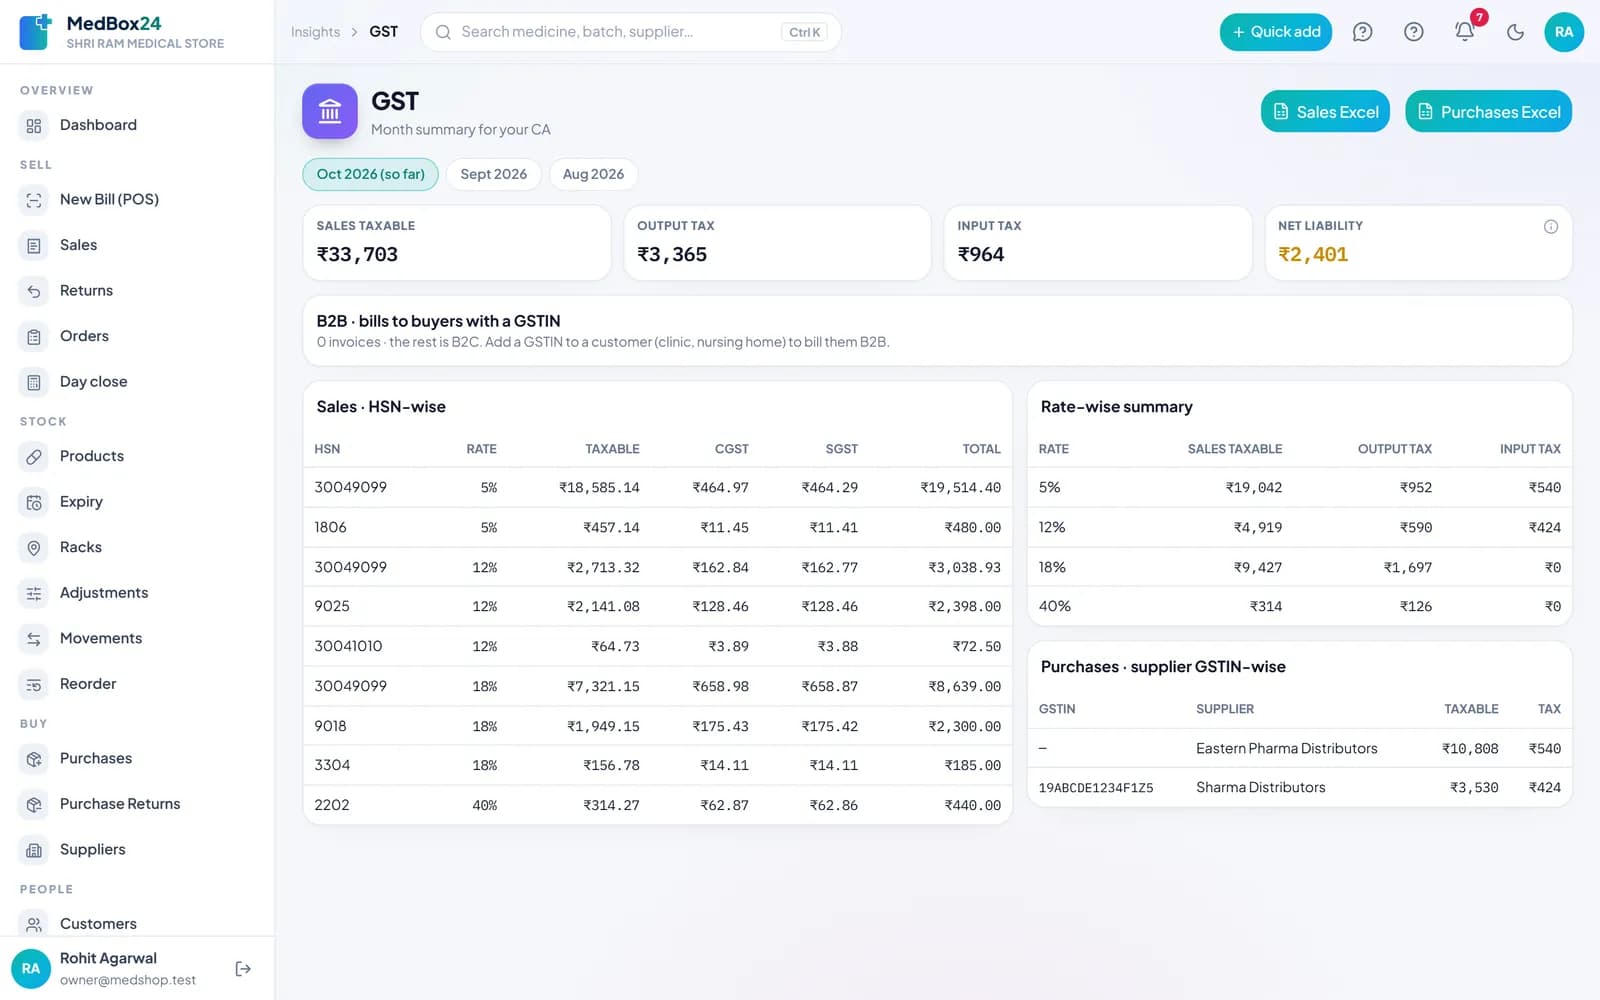This screenshot has width=1600, height=1000.
Task: Click the Day close calculator icon
Action: pyautogui.click(x=34, y=382)
